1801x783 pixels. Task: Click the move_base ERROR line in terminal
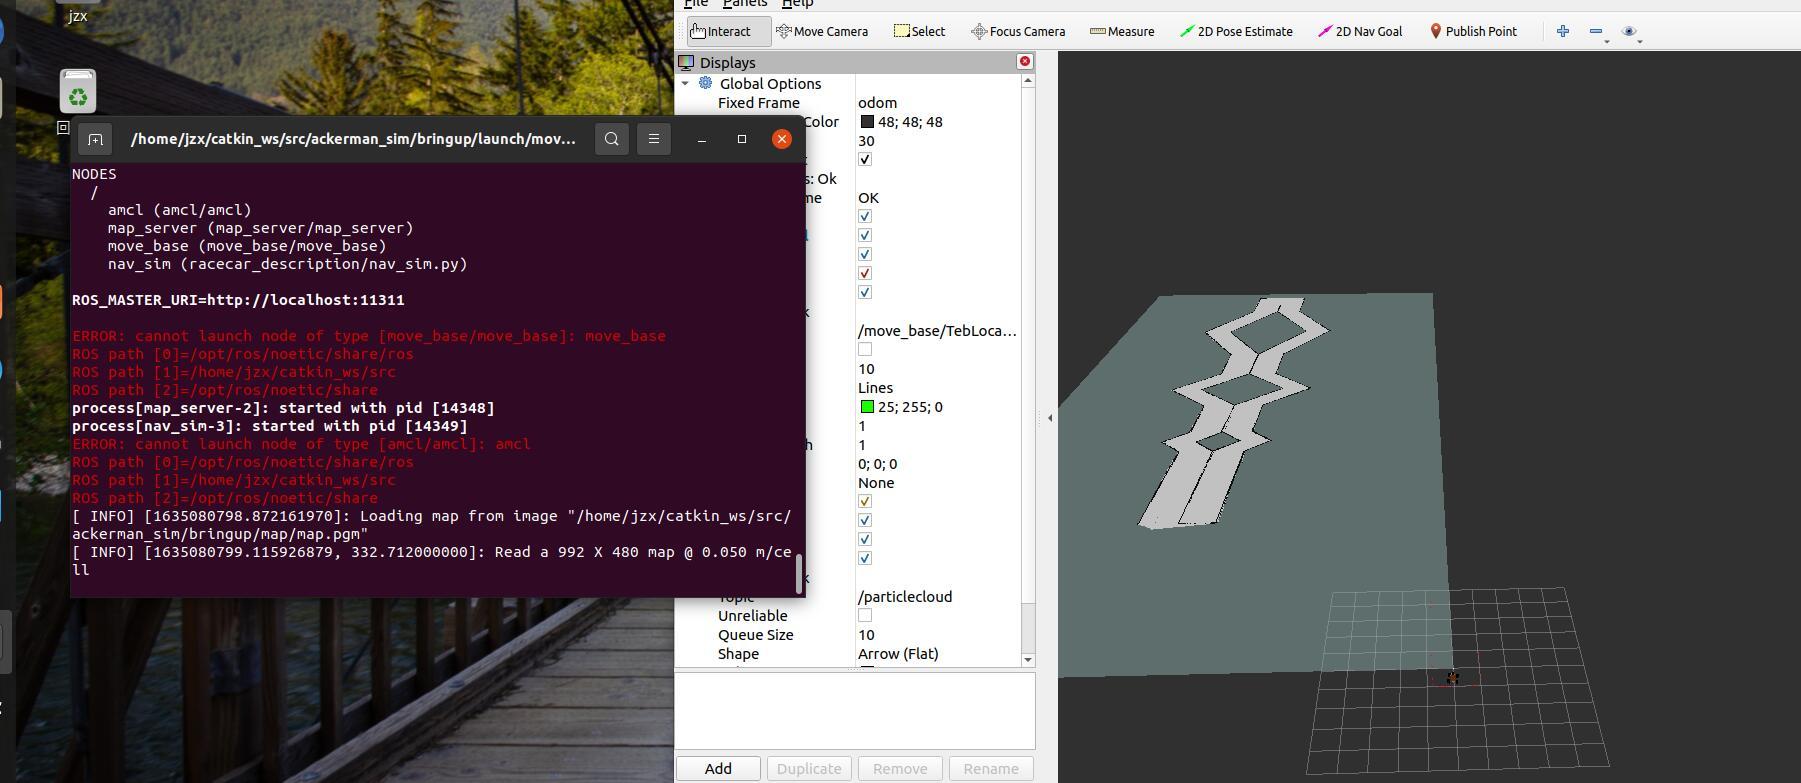(369, 336)
